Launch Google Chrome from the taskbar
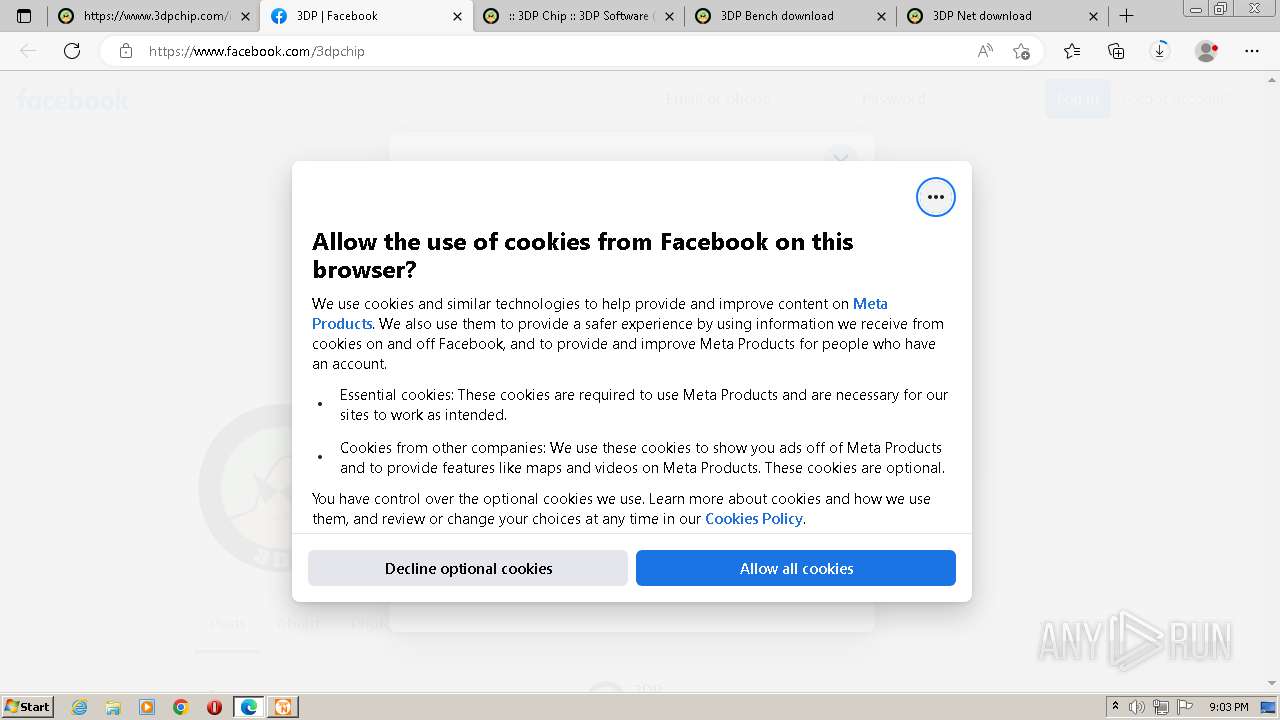This screenshot has height=720, width=1280. pyautogui.click(x=181, y=707)
